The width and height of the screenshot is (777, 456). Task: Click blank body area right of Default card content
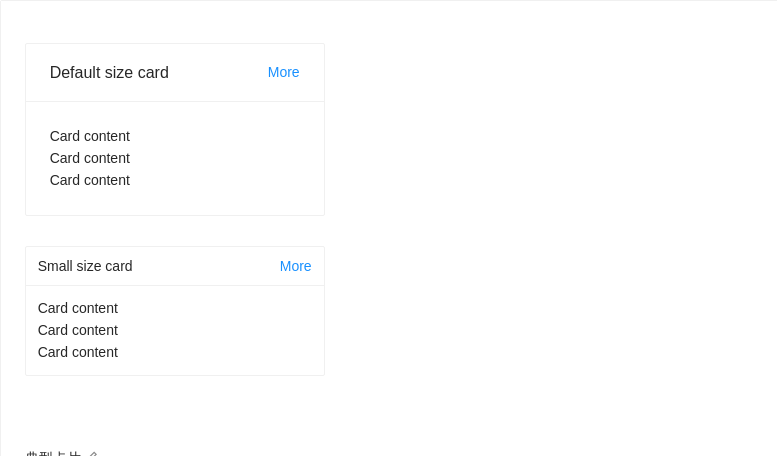[x=230, y=158]
